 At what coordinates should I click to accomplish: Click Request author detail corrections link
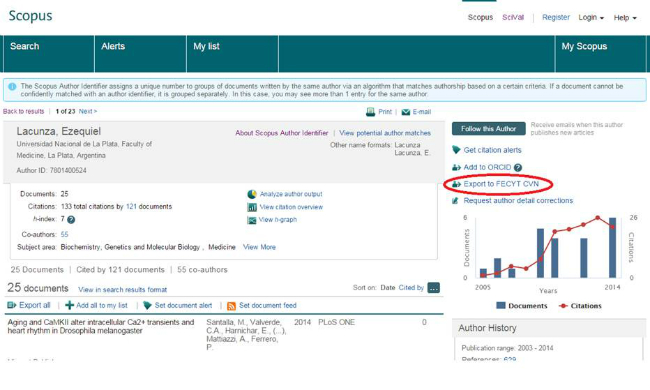[518, 201]
